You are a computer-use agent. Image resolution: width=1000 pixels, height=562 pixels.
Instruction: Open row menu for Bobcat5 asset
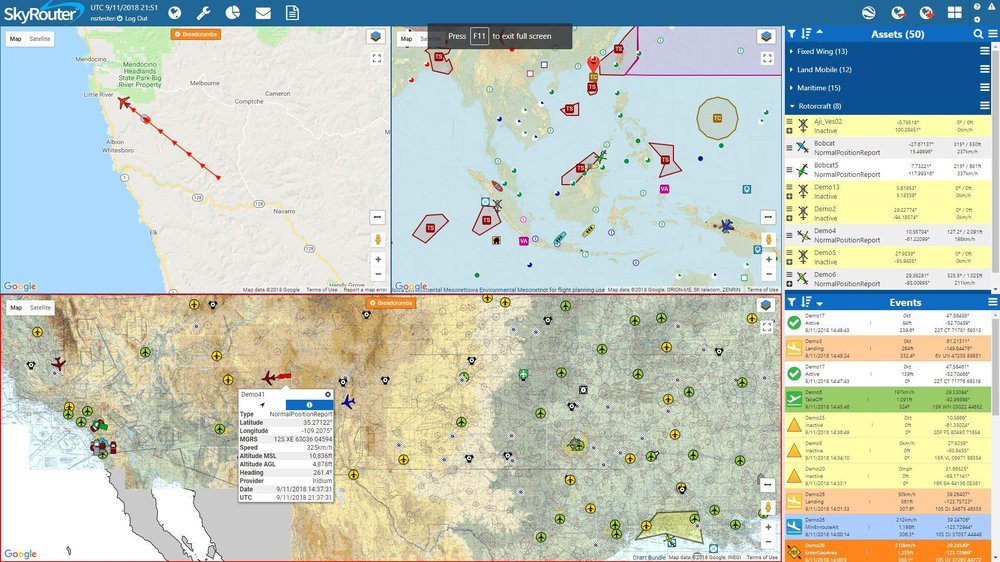pos(790,170)
